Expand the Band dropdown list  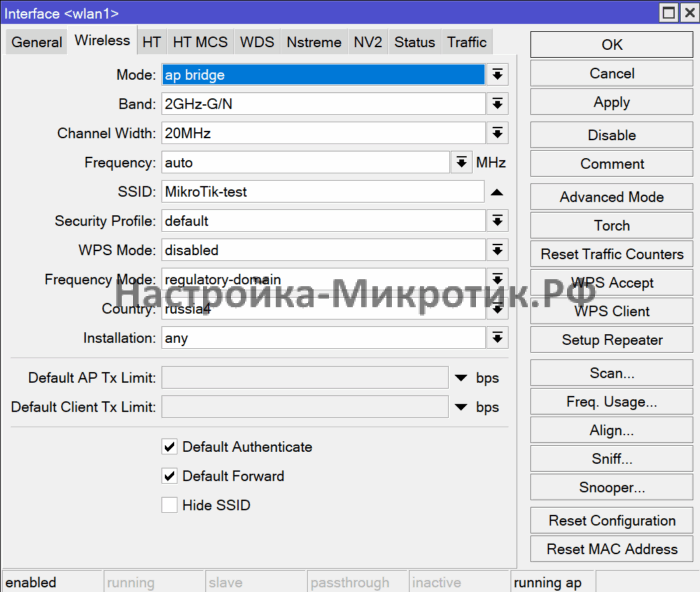click(x=498, y=104)
